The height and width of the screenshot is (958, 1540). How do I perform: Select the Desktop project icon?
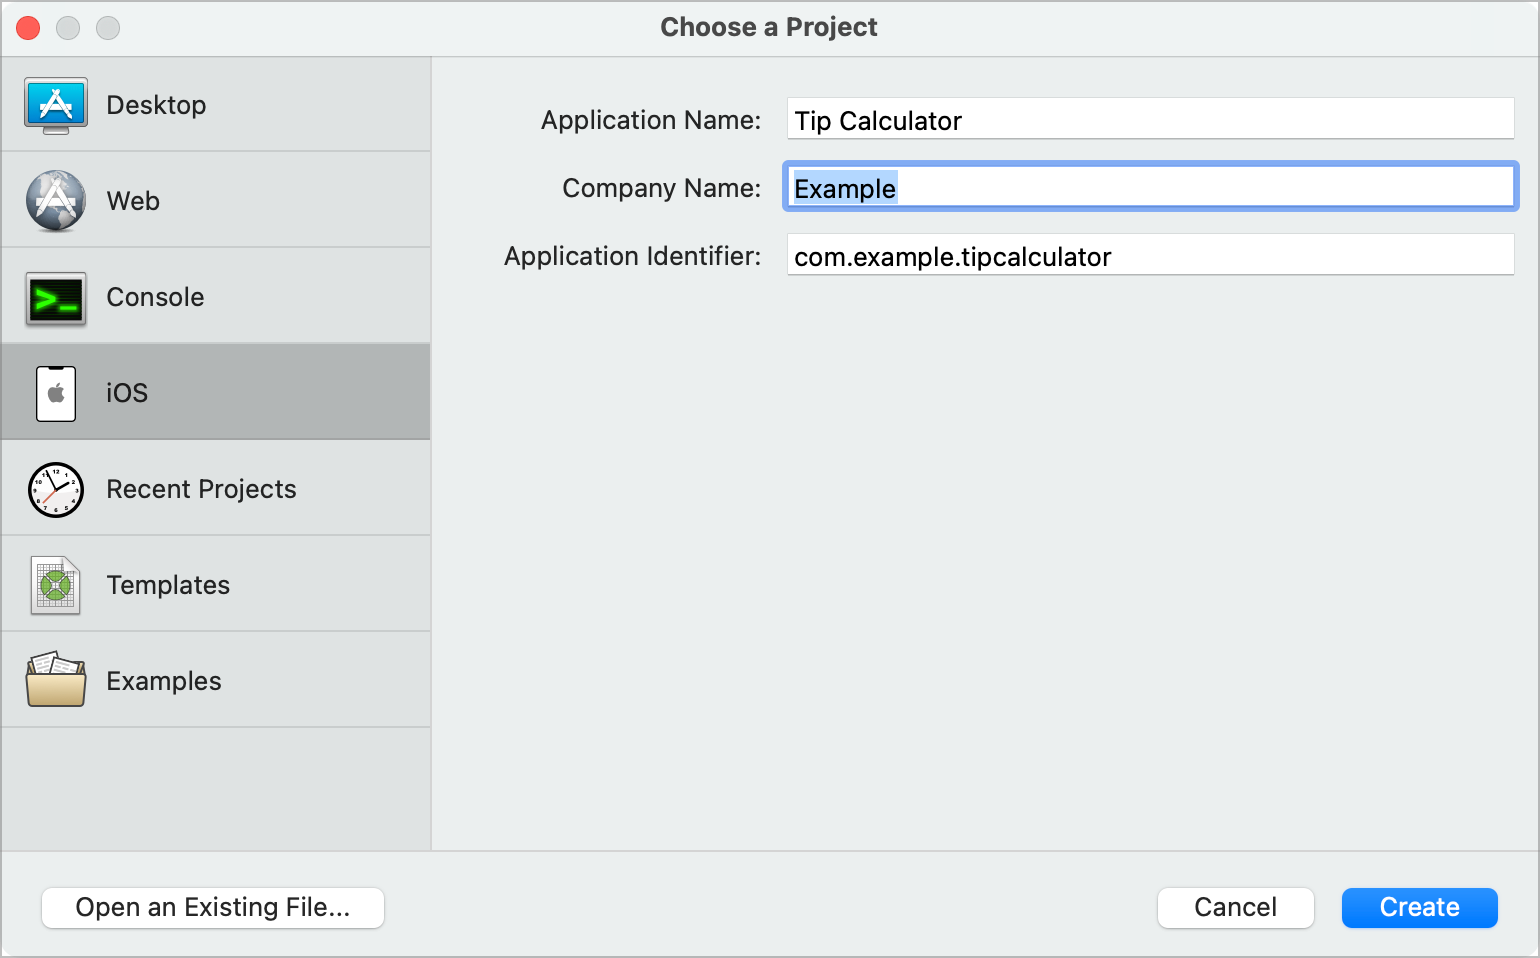56,104
